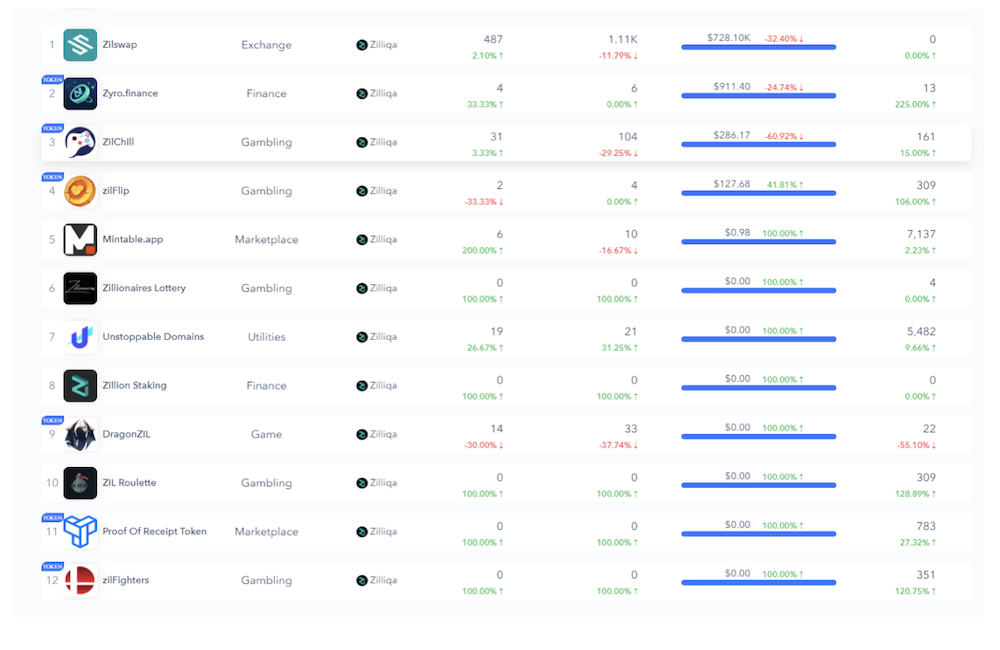Open the Mintable.app name link
The image size is (1000, 650).
133,239
